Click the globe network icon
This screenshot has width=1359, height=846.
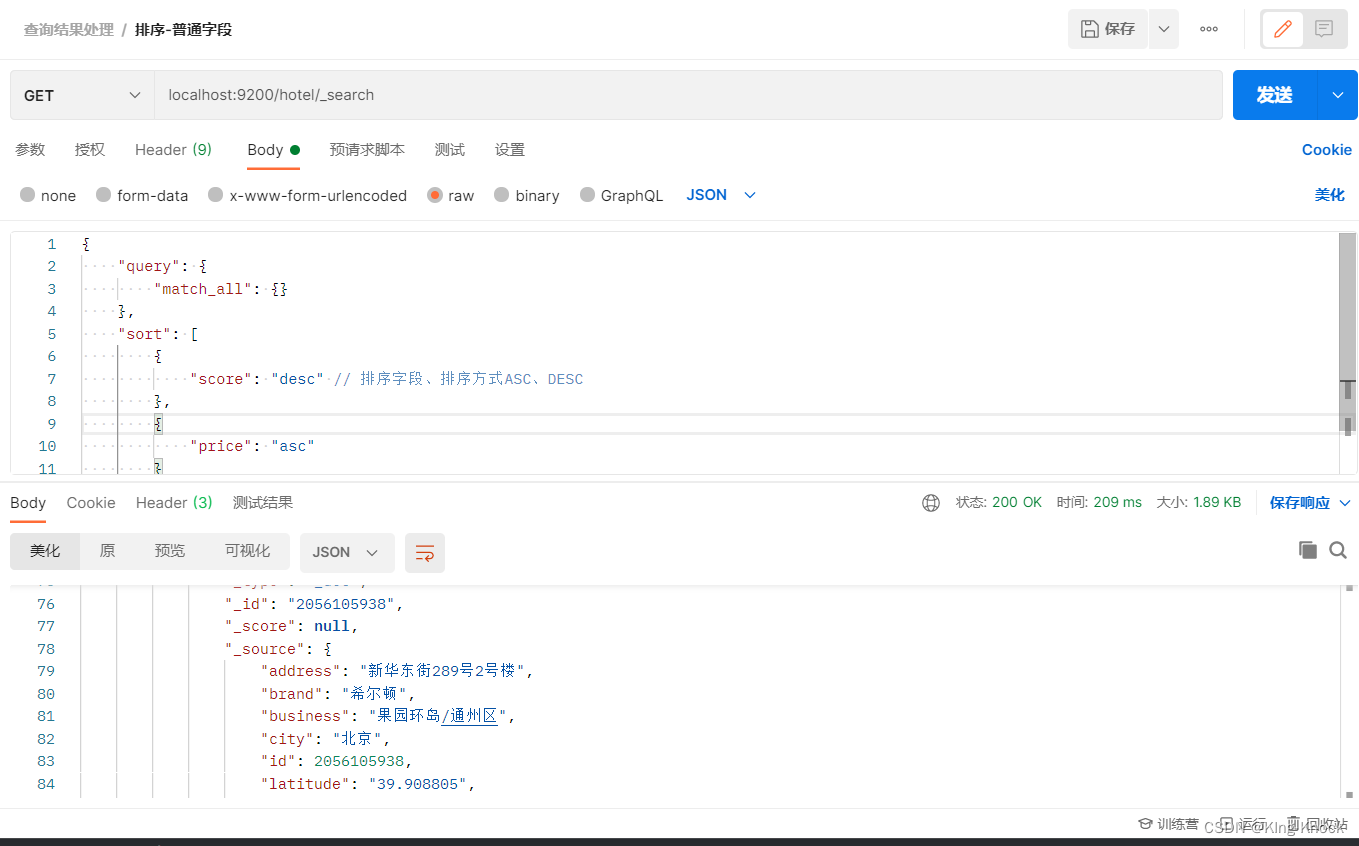[x=931, y=503]
